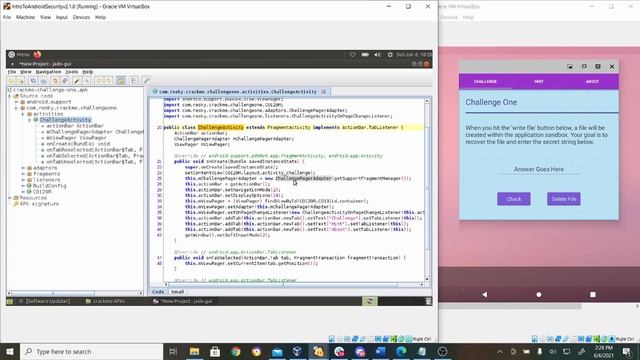Viewport: 640px width, 360px height.
Task: Open Google Chrome from Windows taskbar
Action: pos(236,351)
